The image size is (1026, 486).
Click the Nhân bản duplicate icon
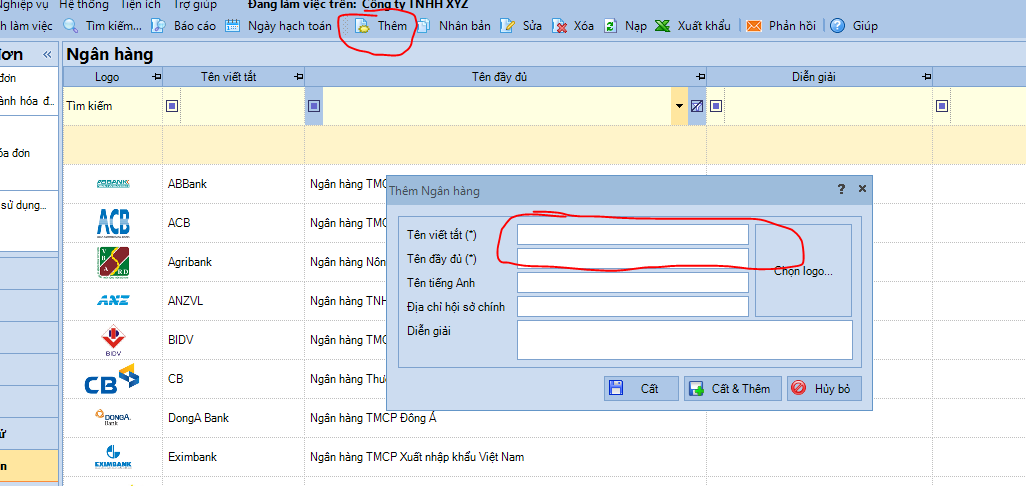(424, 26)
